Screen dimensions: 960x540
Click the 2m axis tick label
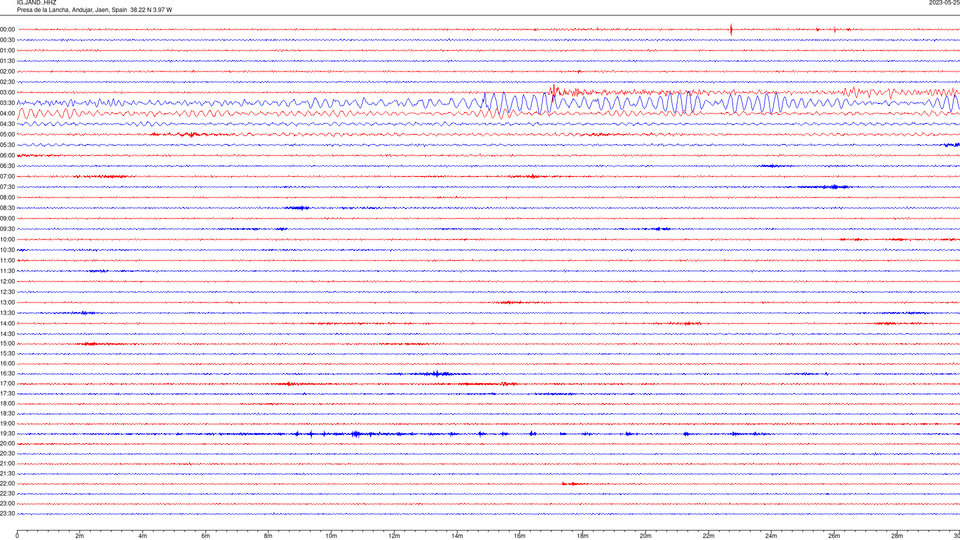[x=80, y=536]
